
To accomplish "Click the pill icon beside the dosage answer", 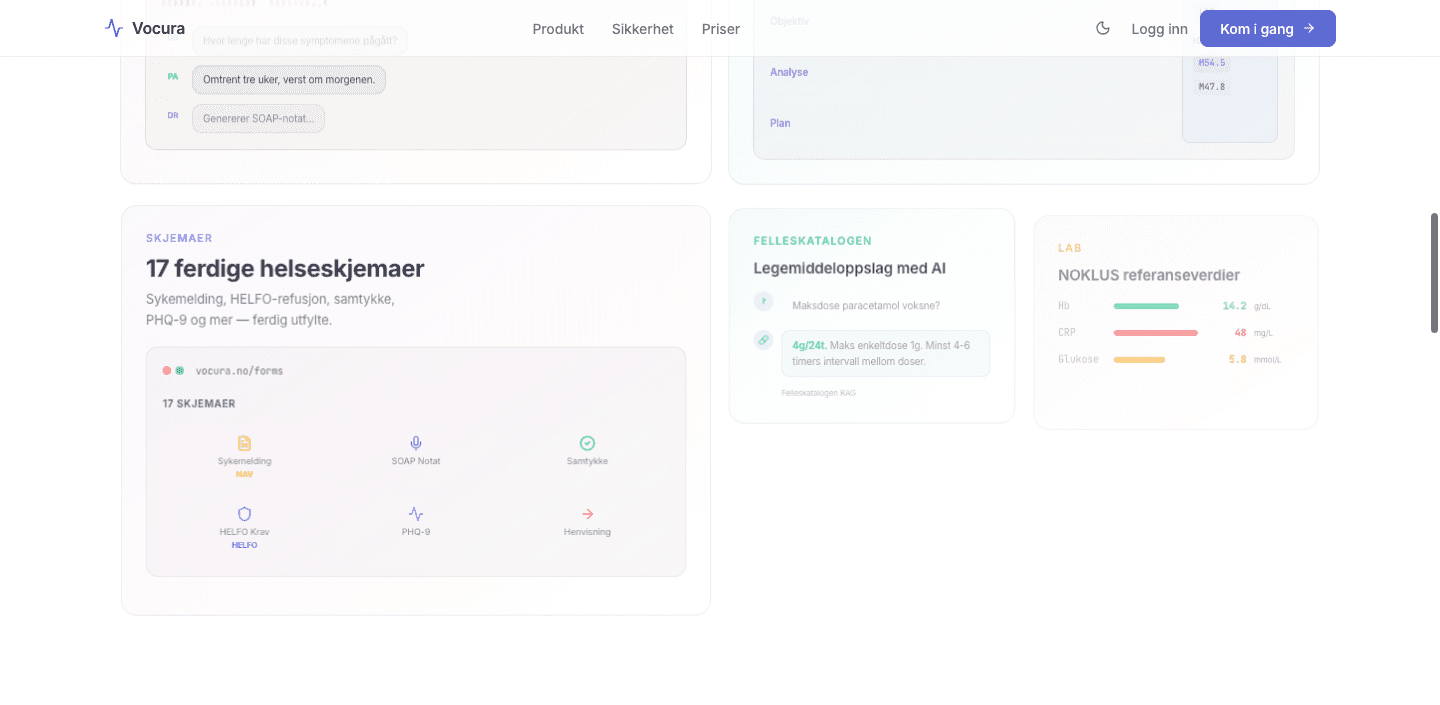I will (764, 340).
